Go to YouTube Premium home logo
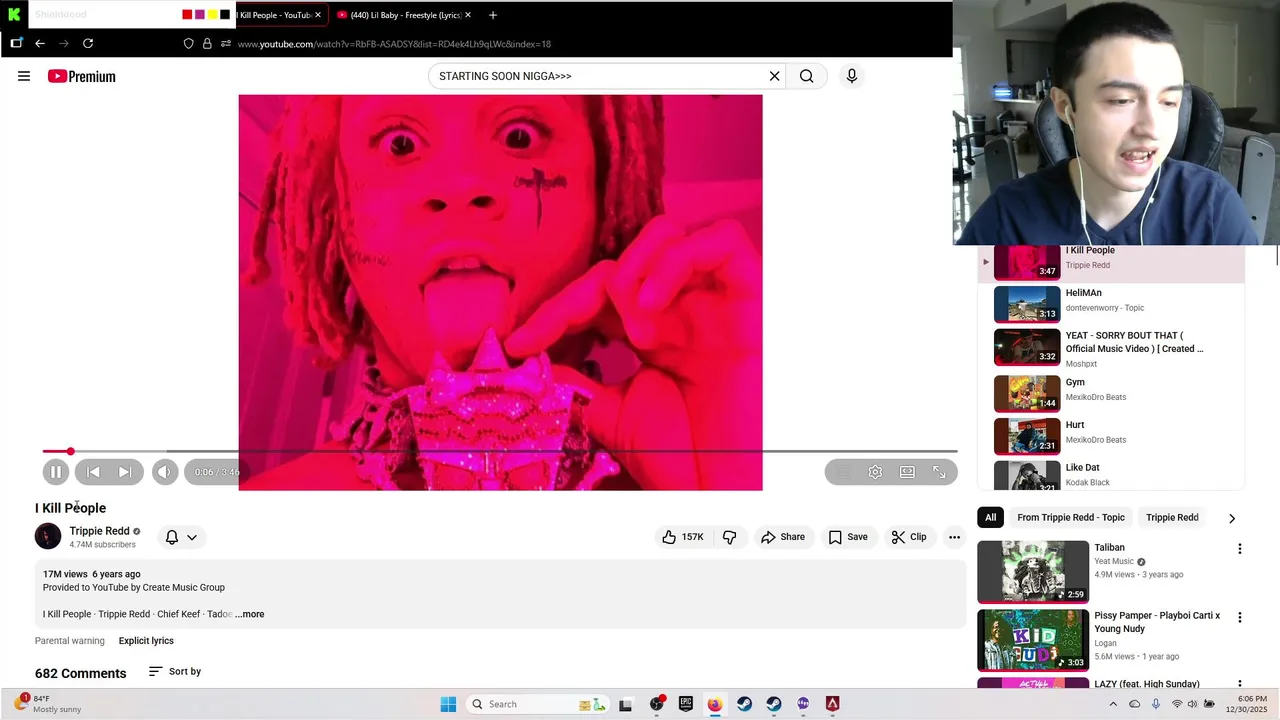Viewport: 1280px width, 720px height. click(x=82, y=76)
